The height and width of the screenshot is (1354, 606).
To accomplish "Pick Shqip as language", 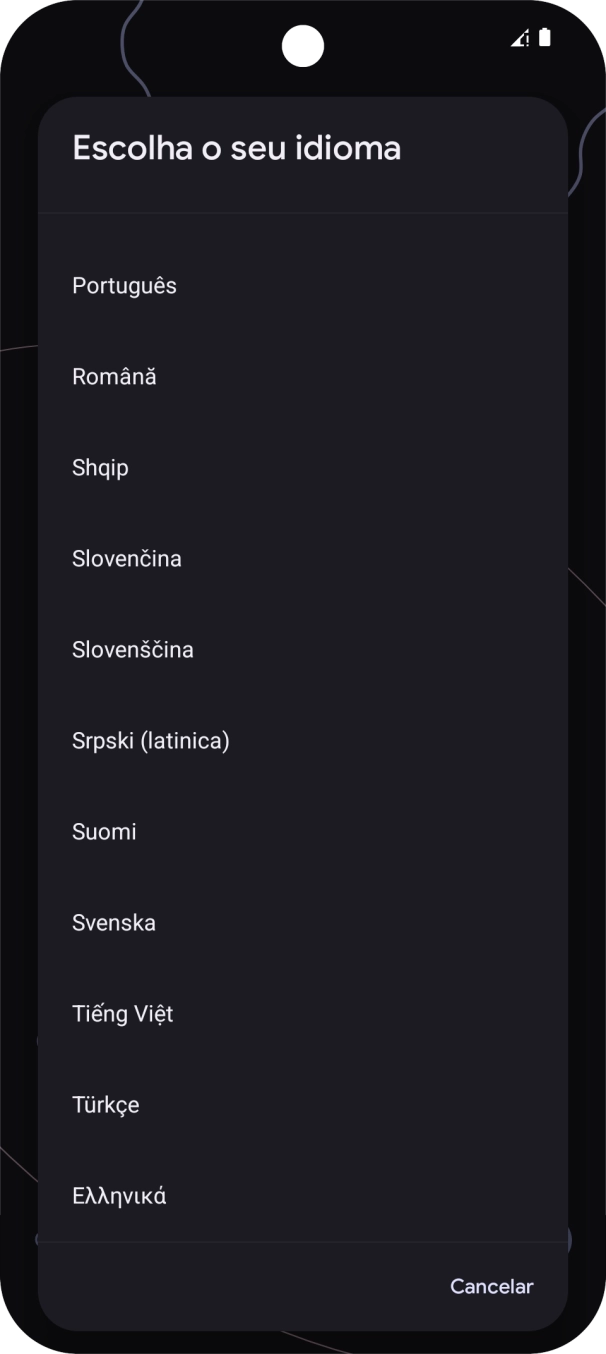I will tap(101, 468).
